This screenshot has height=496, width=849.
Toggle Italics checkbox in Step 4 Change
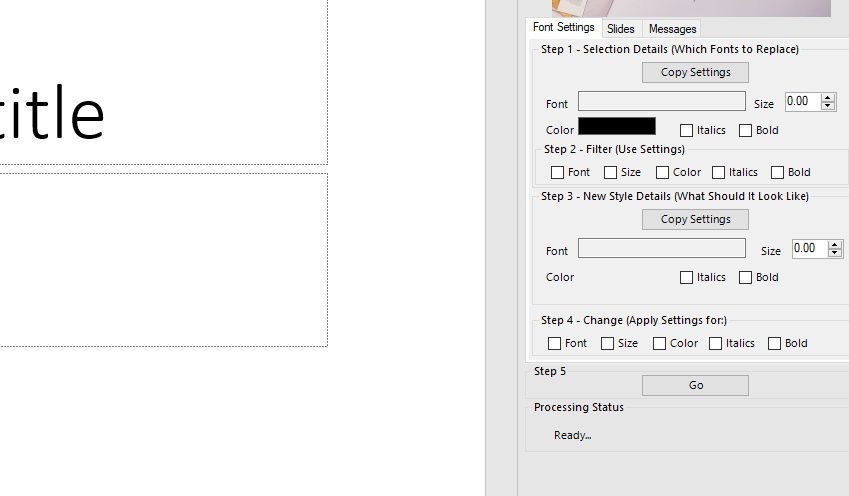[715, 343]
